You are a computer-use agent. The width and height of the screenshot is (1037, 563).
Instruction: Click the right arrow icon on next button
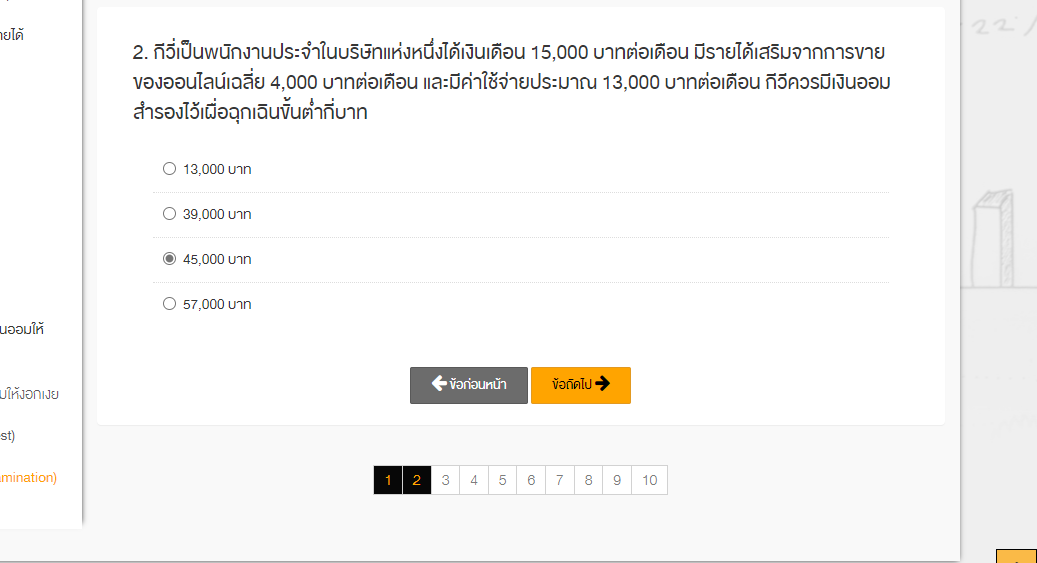pyautogui.click(x=602, y=383)
